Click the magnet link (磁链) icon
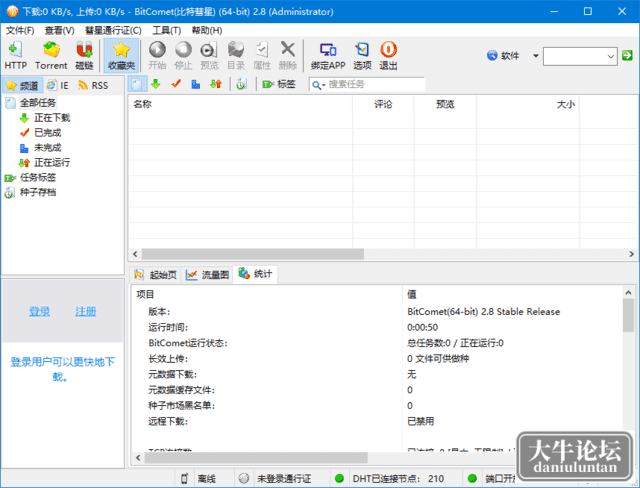The width and height of the screenshot is (640, 488). pyautogui.click(x=84, y=55)
